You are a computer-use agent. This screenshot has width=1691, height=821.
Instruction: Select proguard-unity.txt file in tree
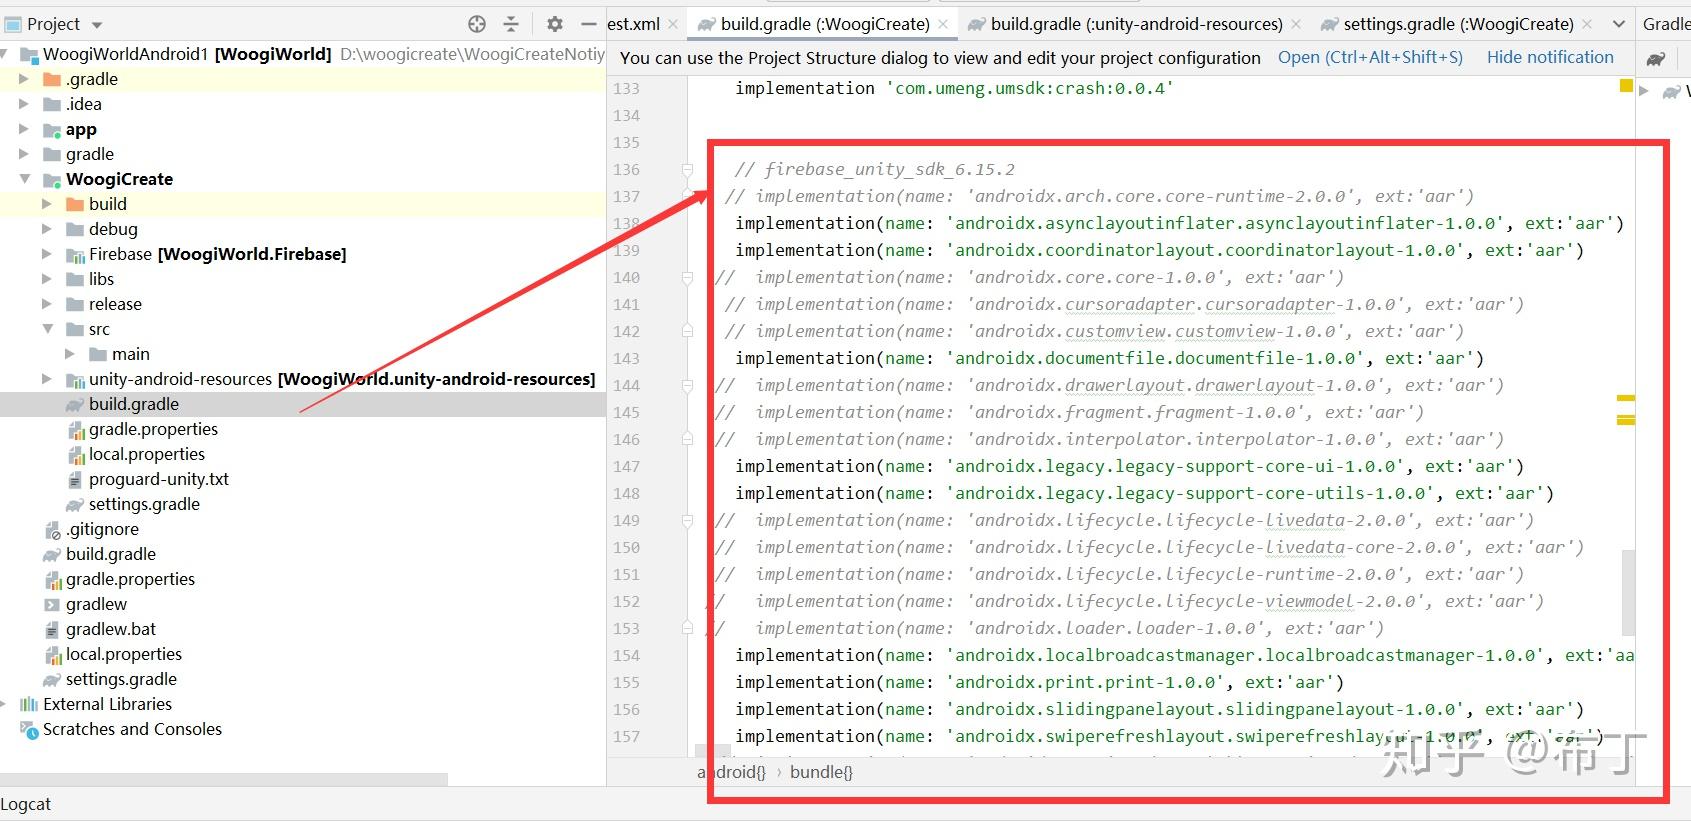[159, 479]
